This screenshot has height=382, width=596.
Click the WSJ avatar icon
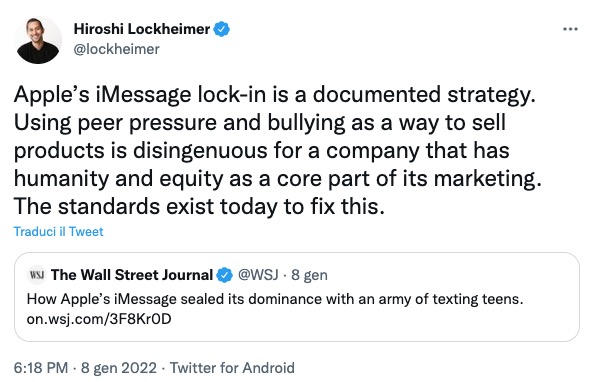(x=36, y=274)
